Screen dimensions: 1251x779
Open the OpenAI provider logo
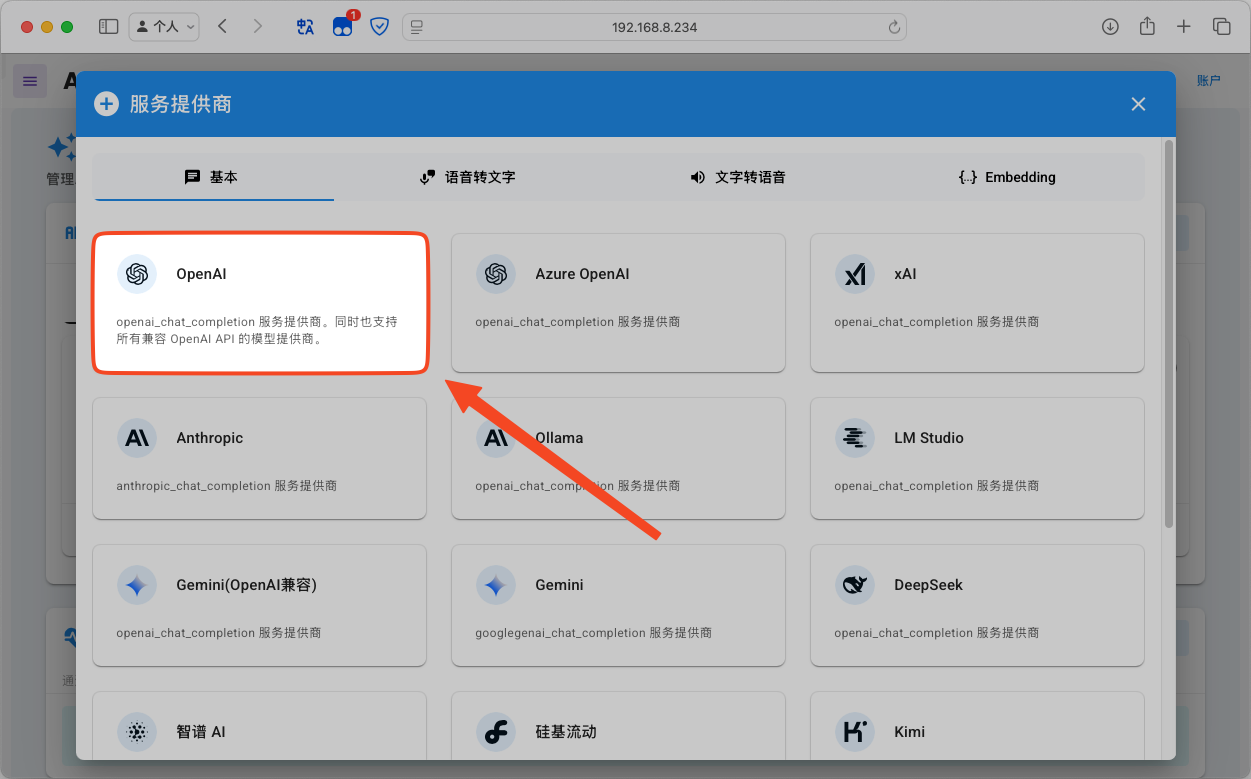pyautogui.click(x=137, y=274)
